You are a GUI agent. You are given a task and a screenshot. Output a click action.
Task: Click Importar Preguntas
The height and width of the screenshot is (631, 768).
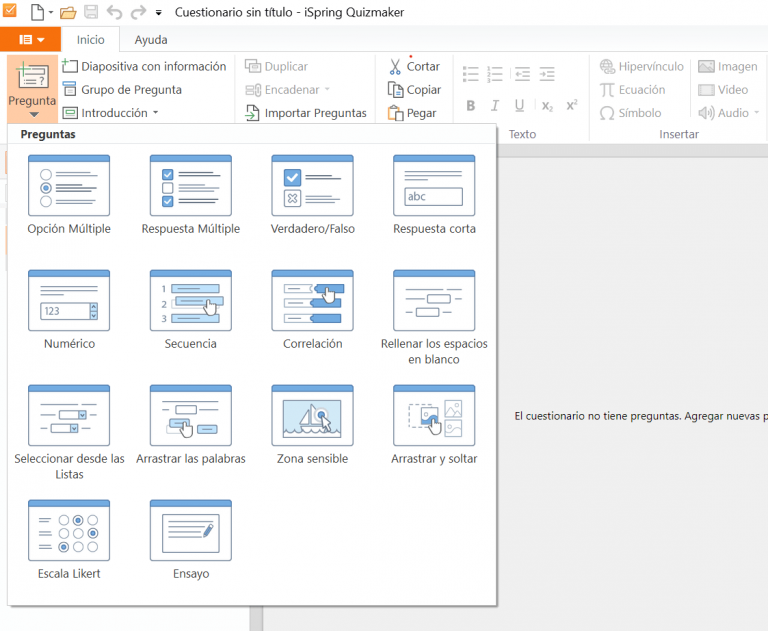pos(306,113)
